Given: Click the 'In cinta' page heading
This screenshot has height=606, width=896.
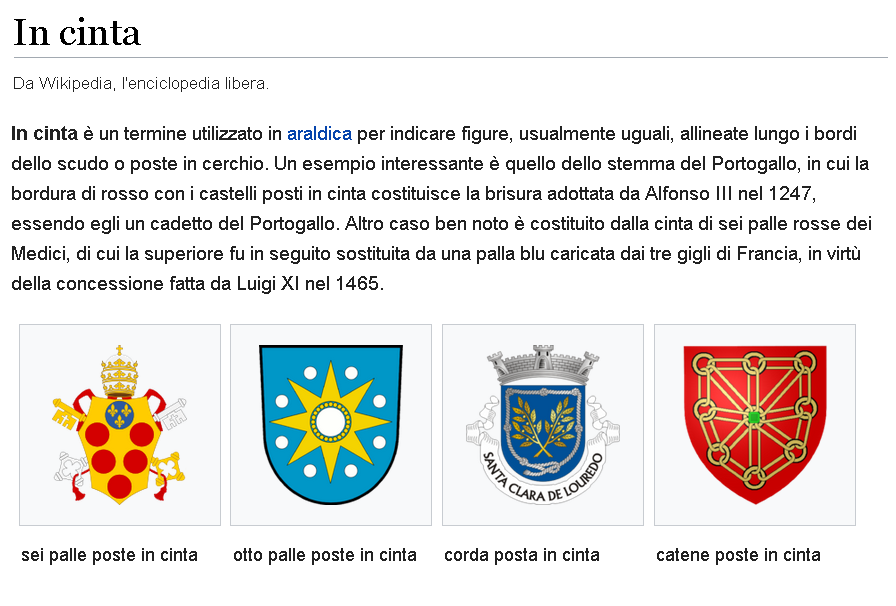Looking at the screenshot, I should click(77, 33).
